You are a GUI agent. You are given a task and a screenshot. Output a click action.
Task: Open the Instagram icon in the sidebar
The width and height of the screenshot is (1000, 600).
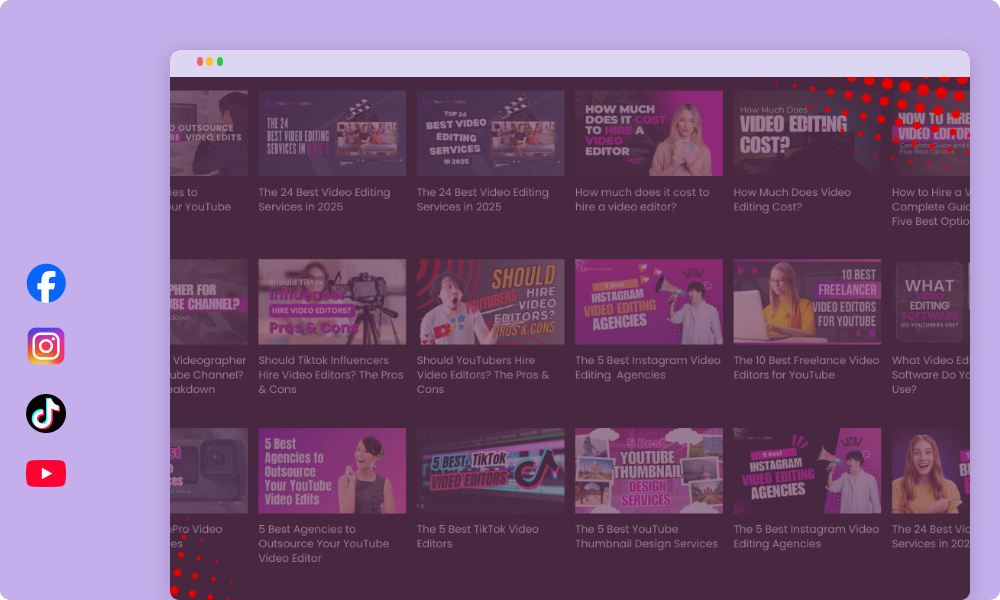click(x=46, y=348)
